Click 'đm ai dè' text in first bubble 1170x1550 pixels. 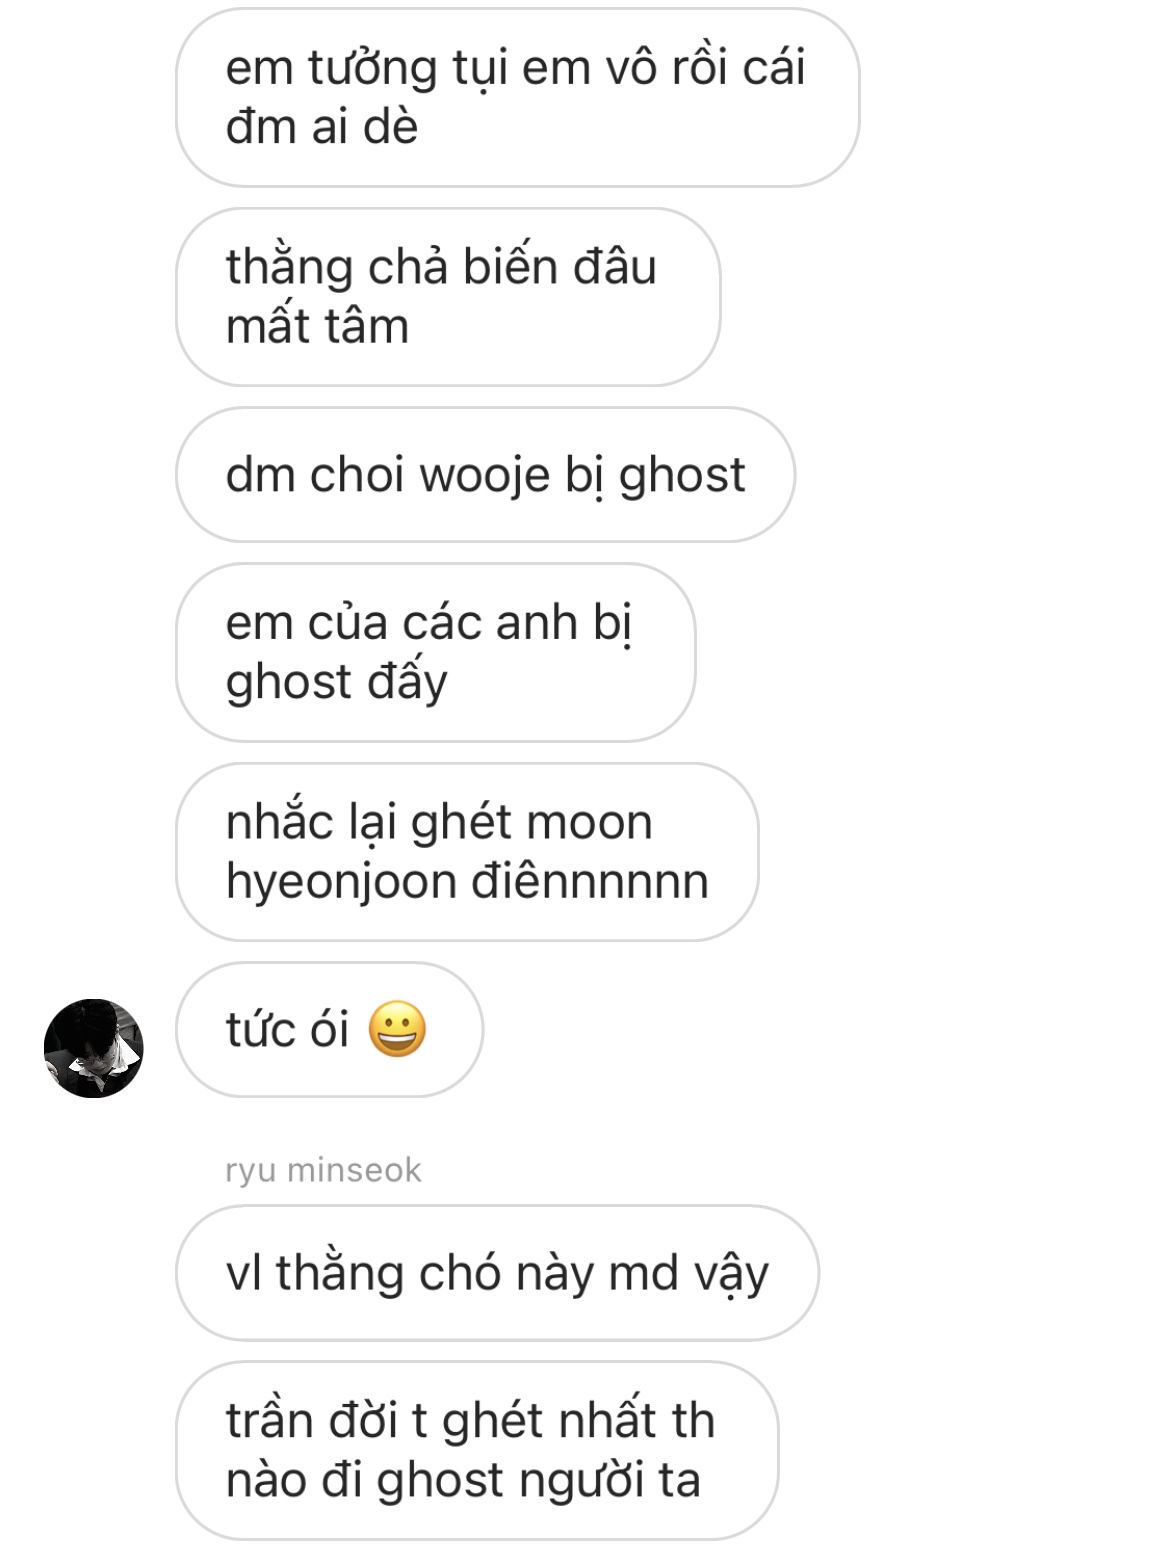321,127
